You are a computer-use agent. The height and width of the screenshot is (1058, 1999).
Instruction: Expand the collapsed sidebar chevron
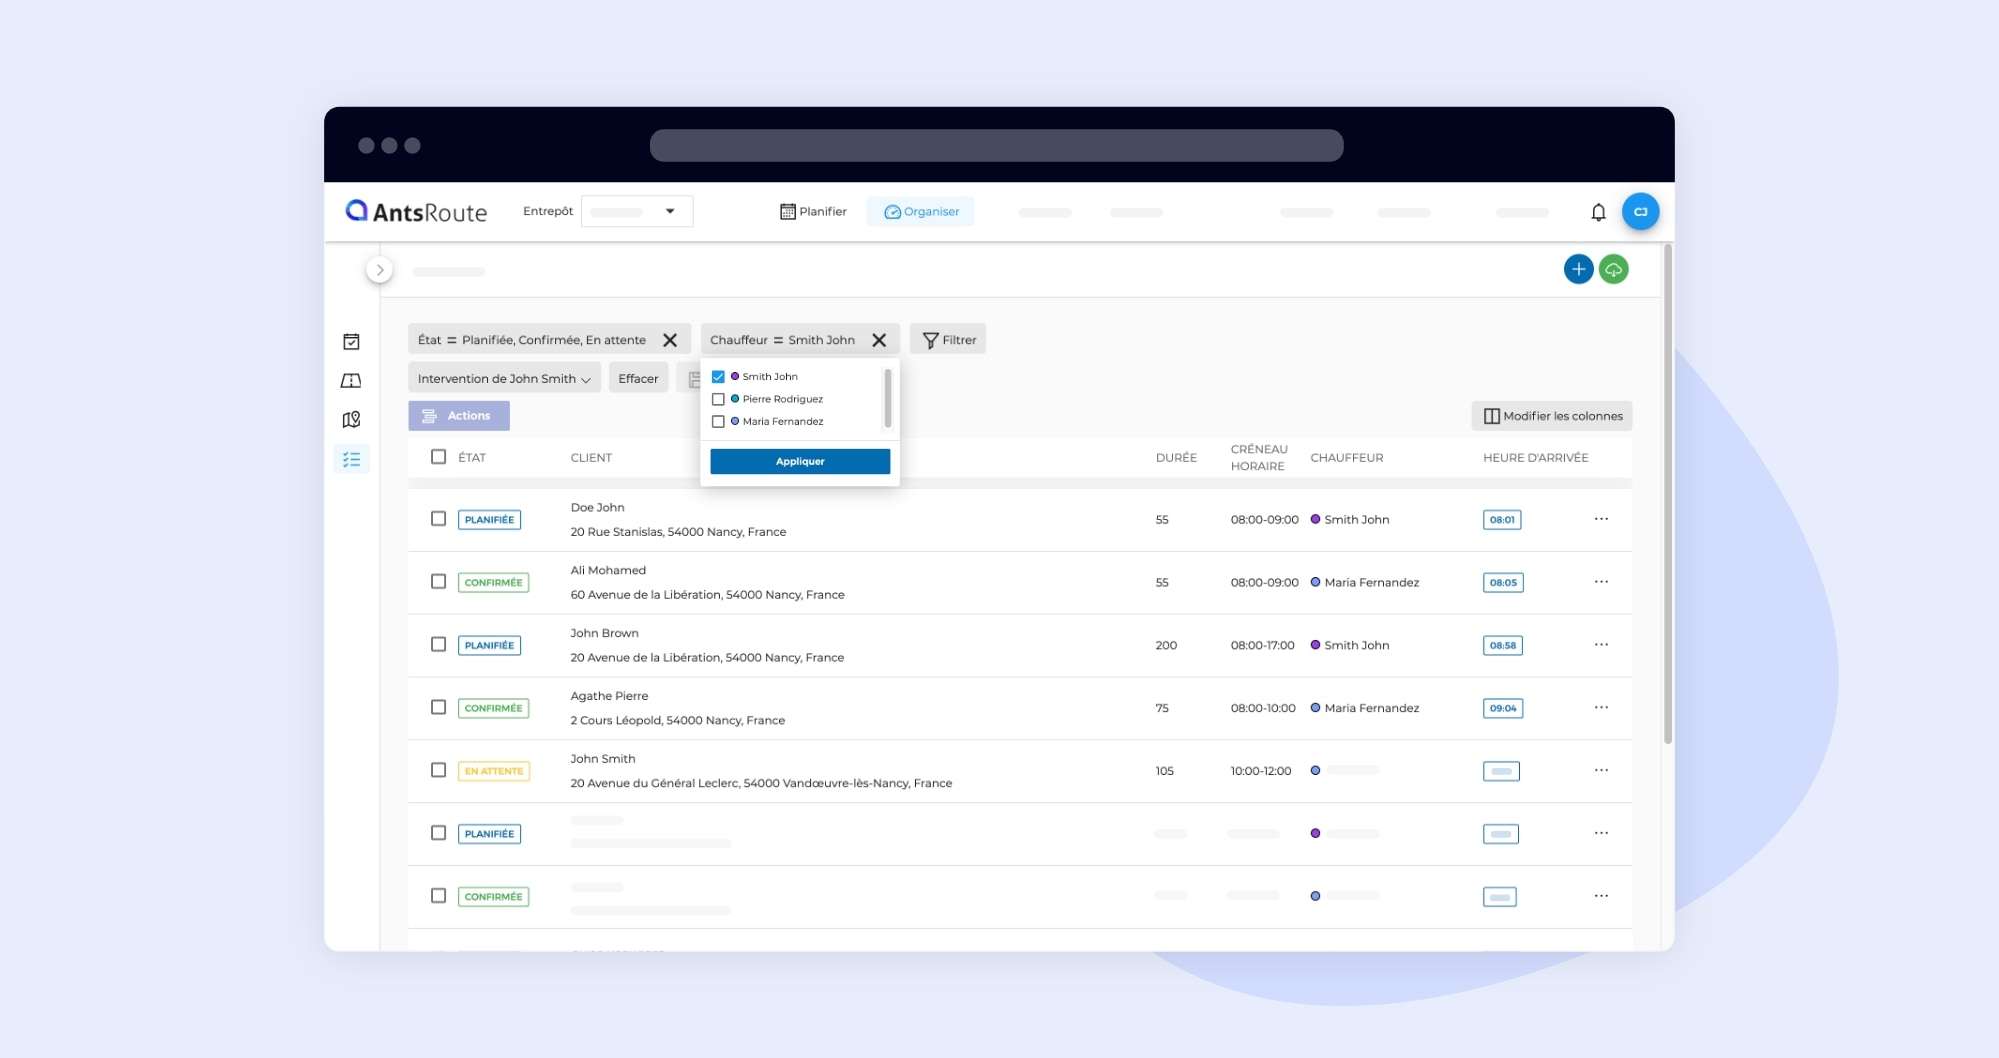pos(379,270)
